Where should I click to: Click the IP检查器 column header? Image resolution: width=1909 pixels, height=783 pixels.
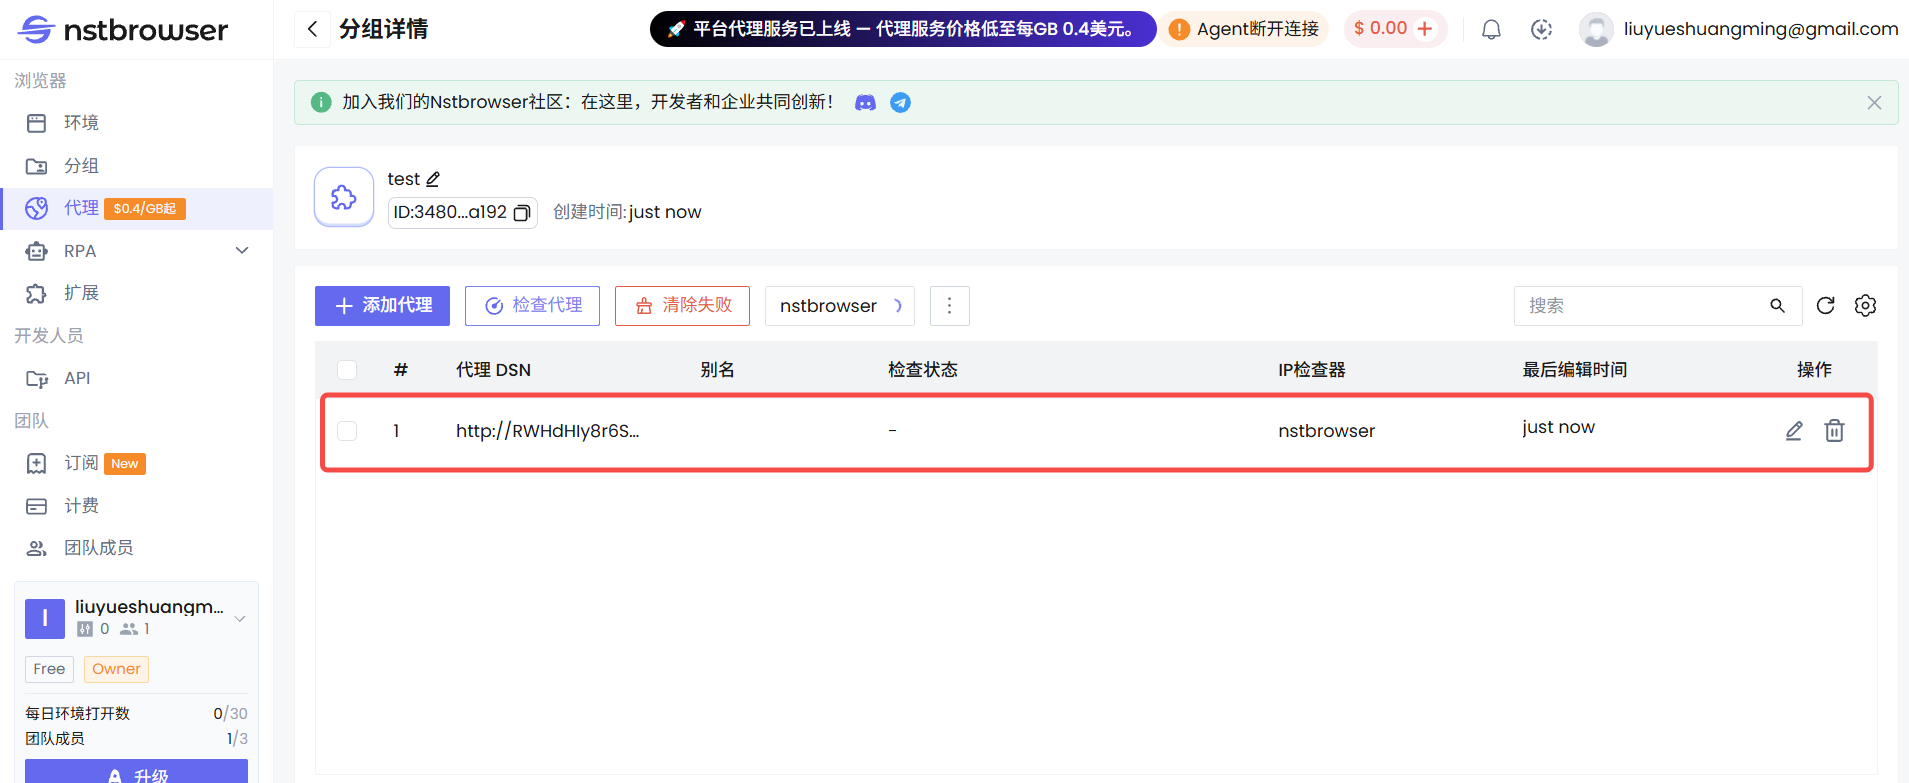coord(1311,370)
